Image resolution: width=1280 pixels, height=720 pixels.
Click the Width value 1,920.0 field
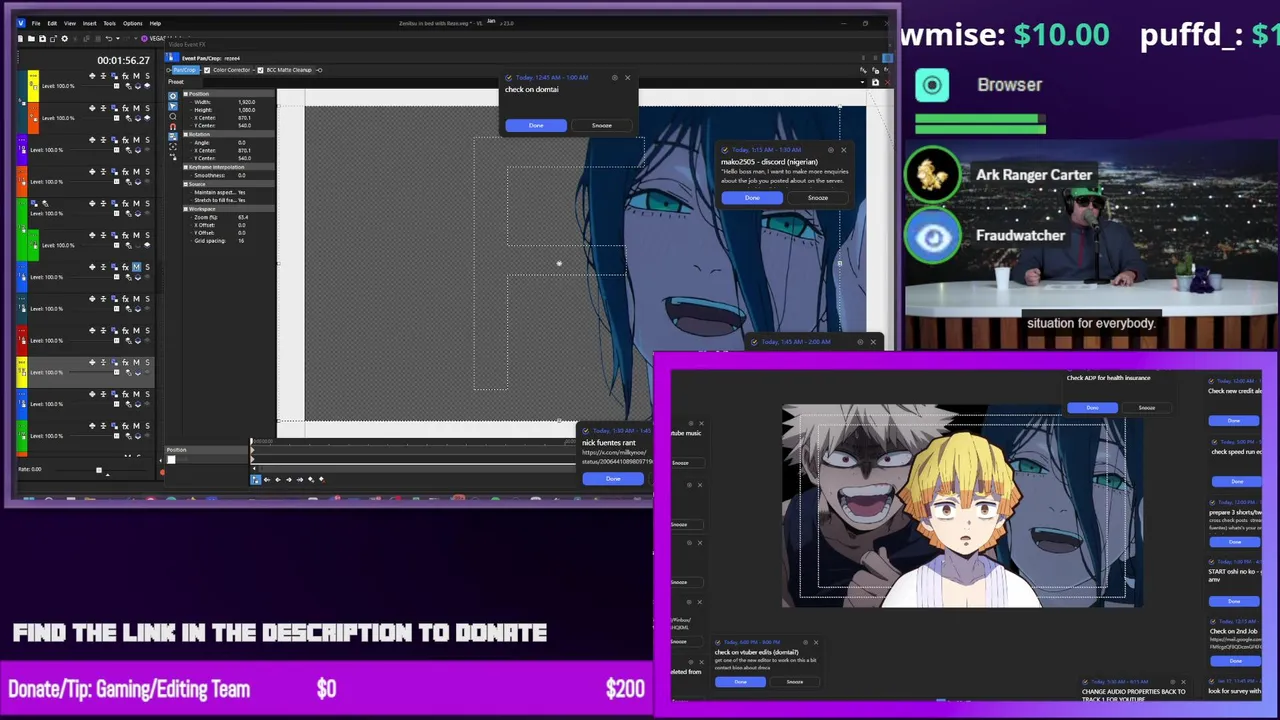pyautogui.click(x=247, y=102)
